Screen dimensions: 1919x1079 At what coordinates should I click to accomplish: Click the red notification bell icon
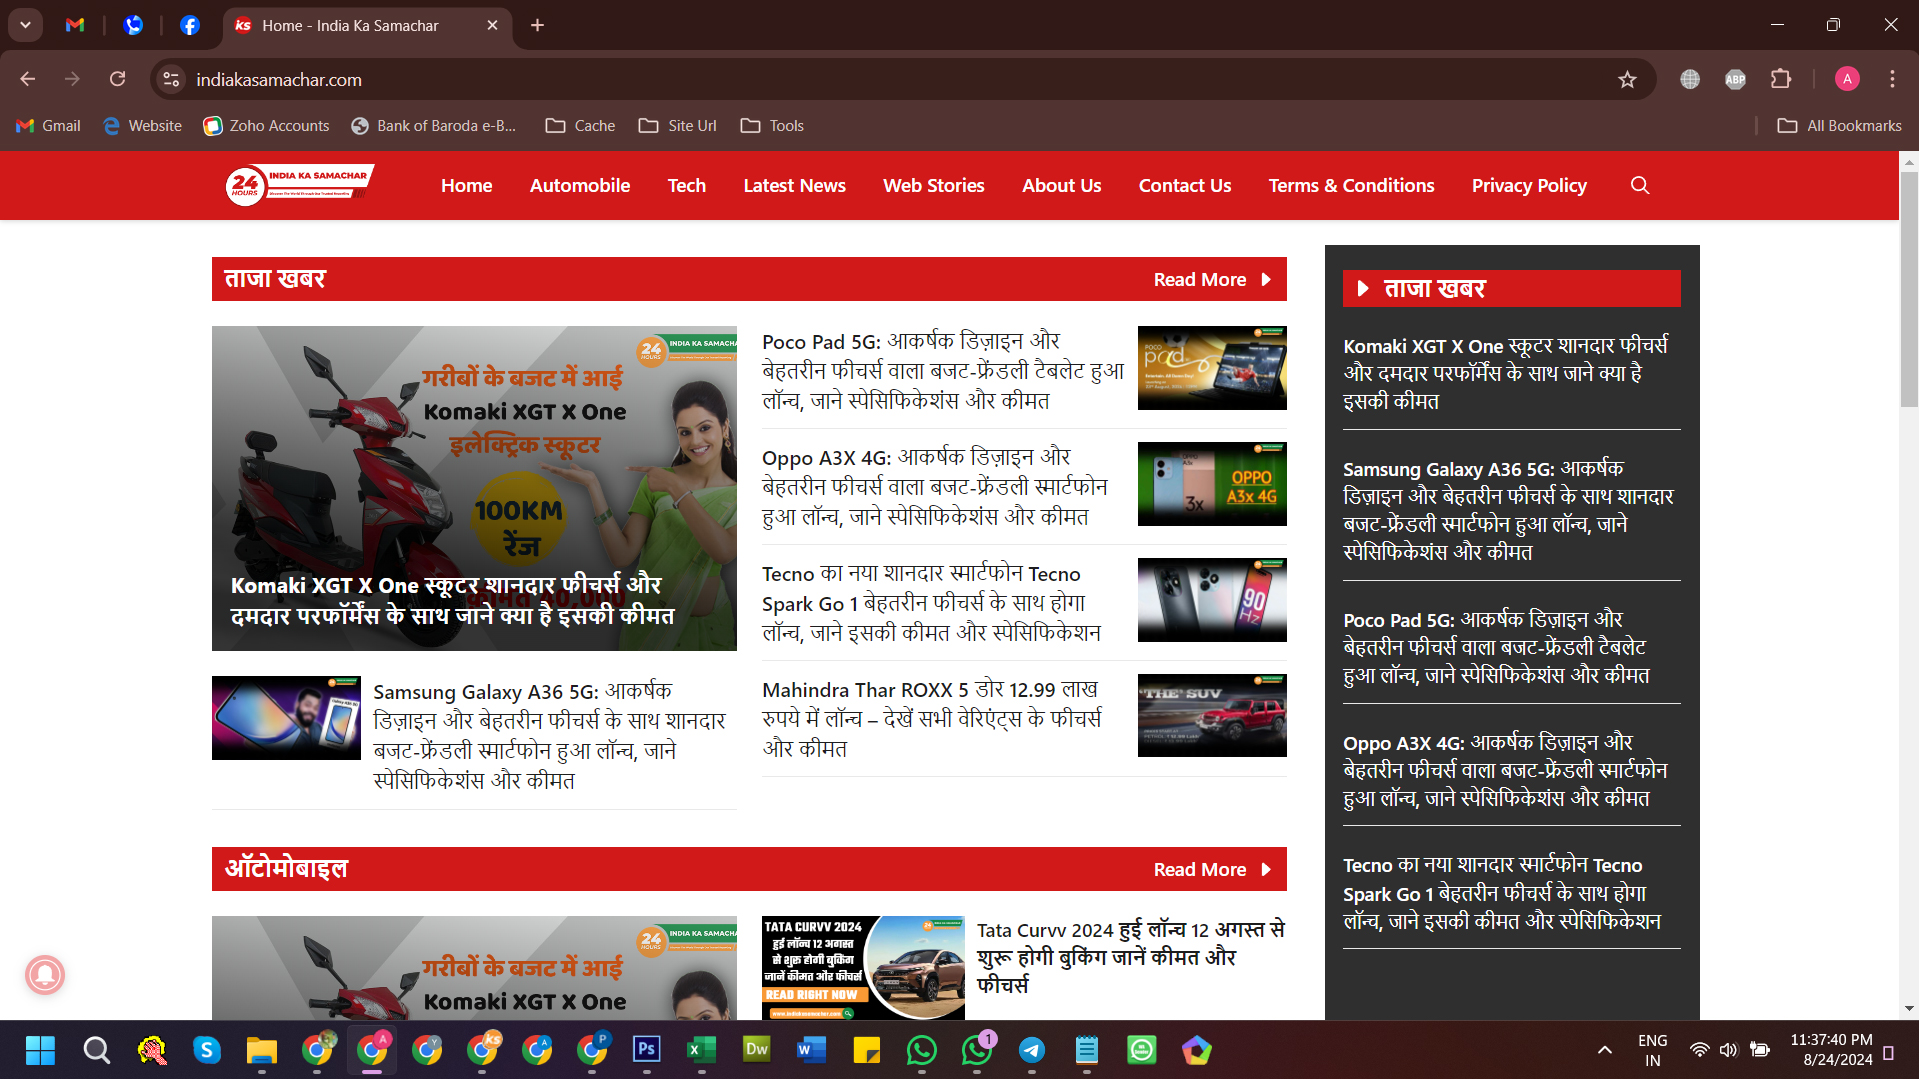[x=45, y=974]
